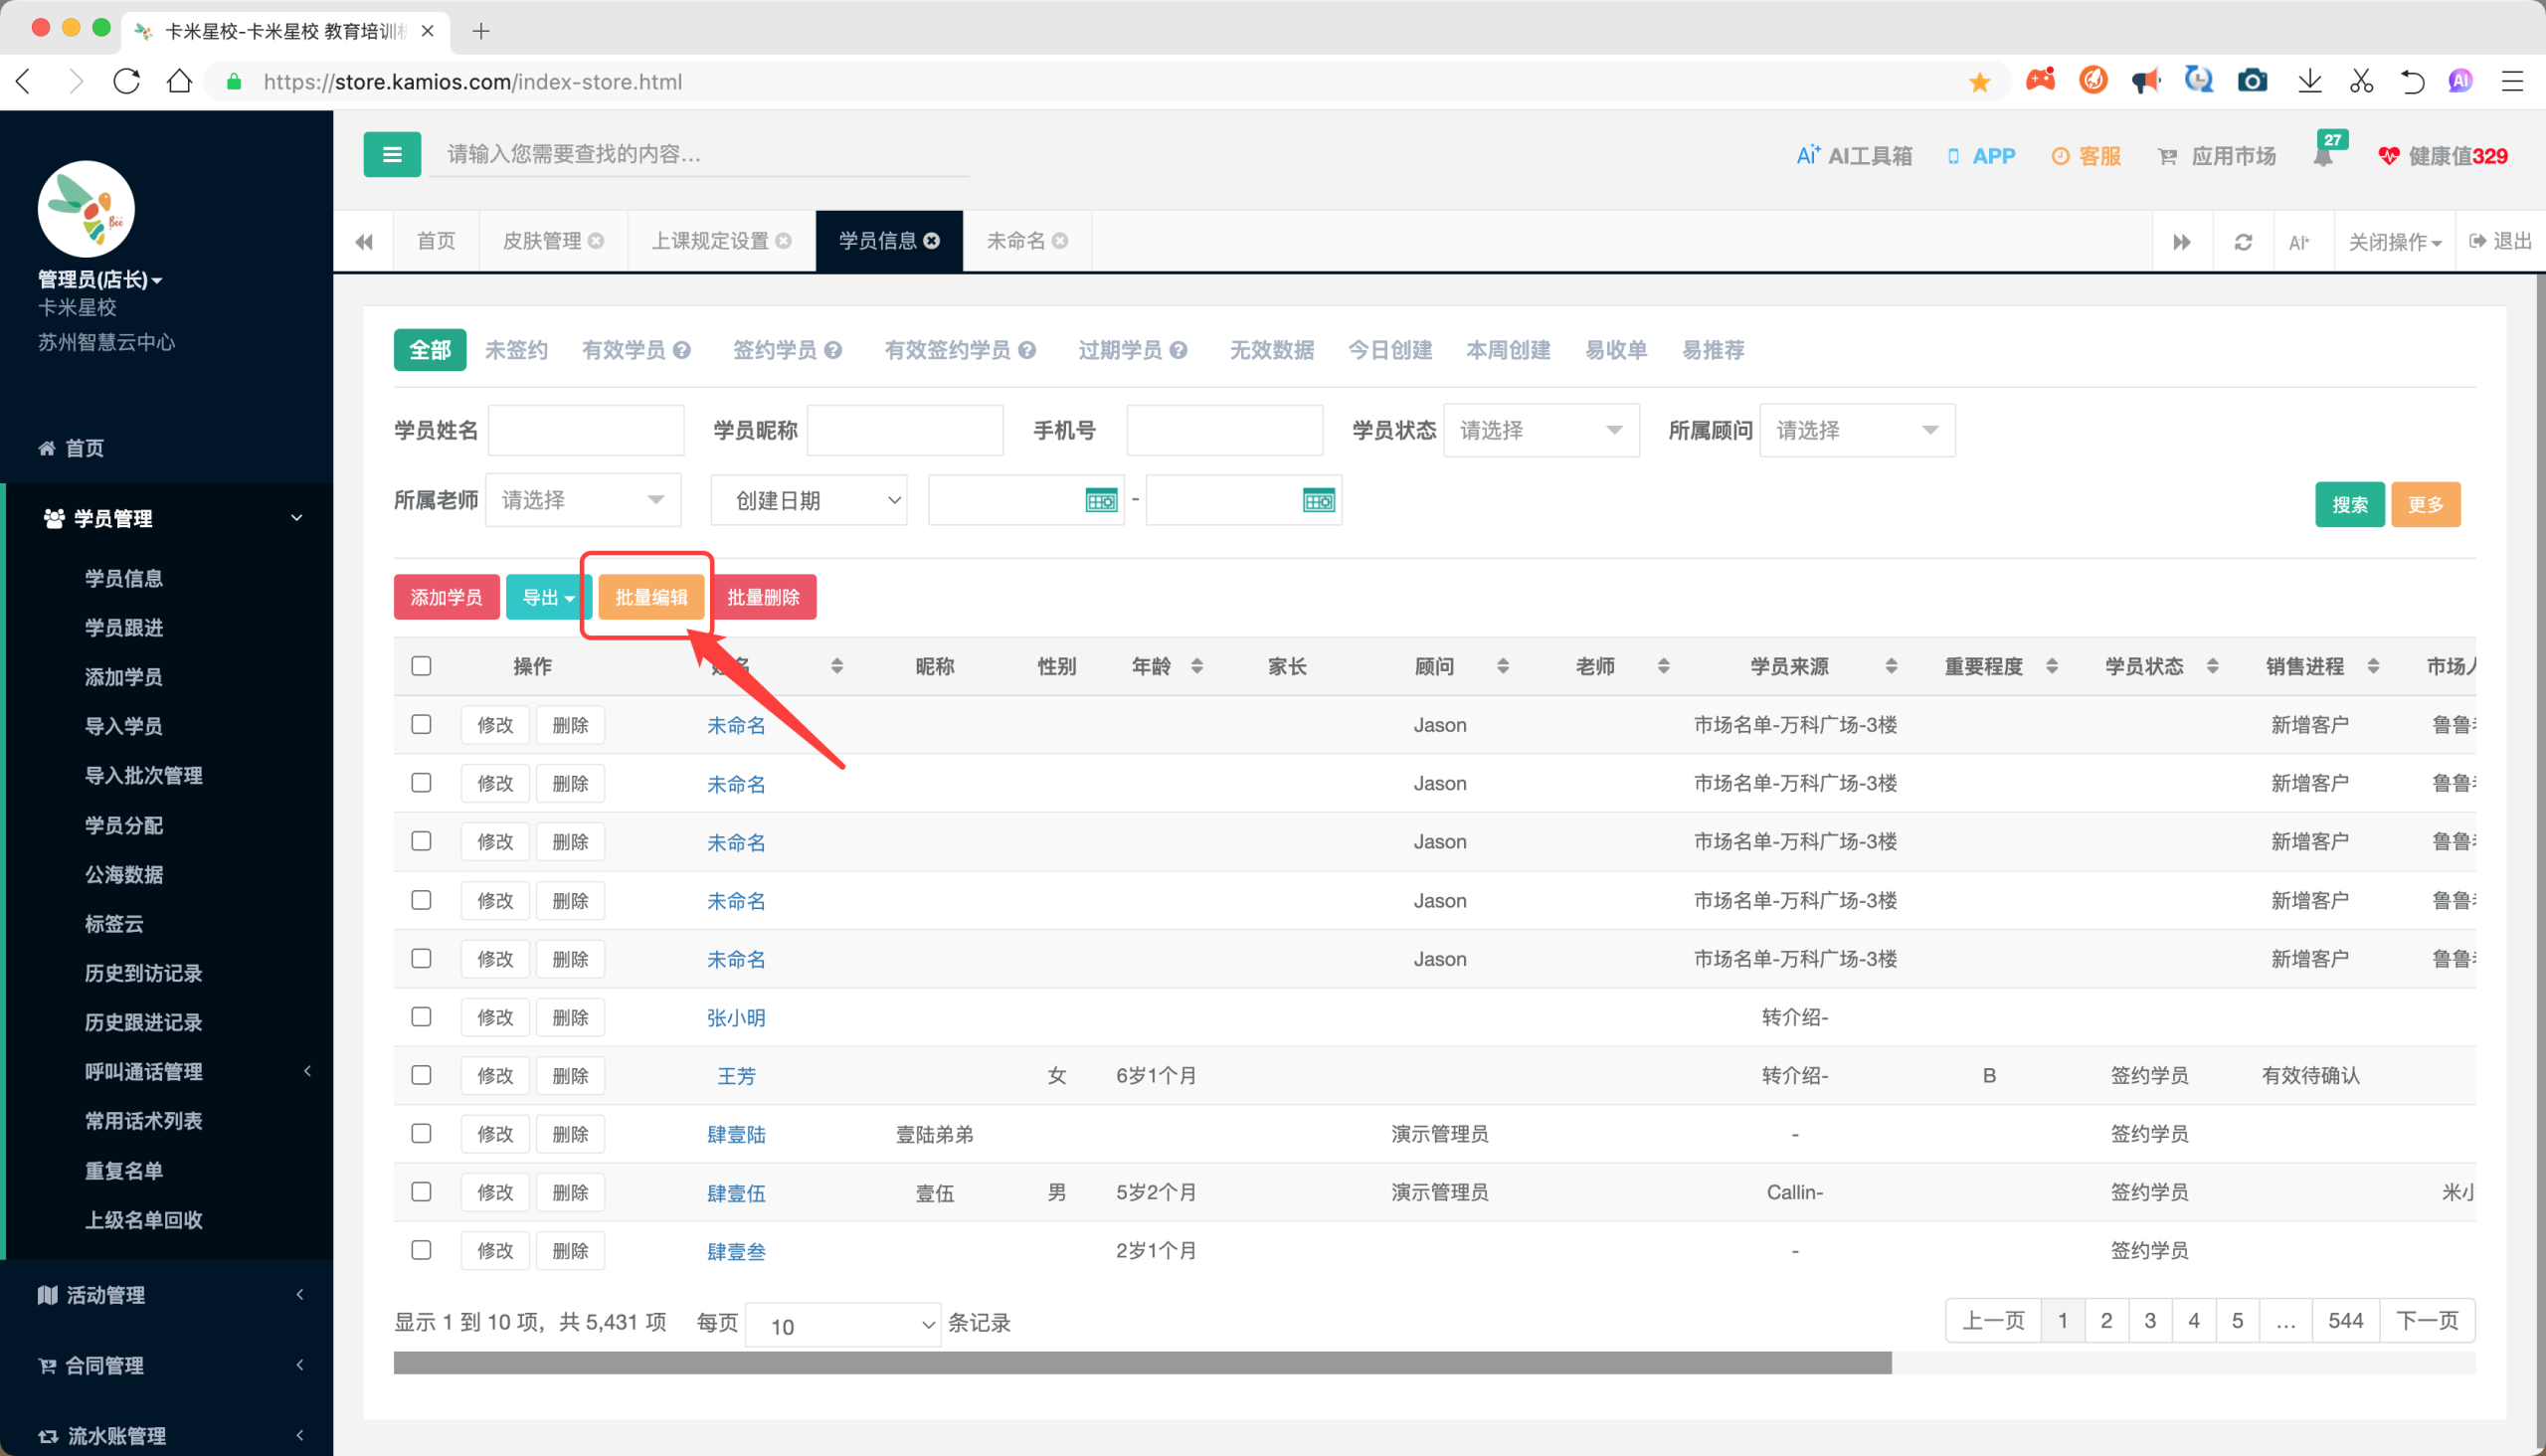Click the 批量编辑 button
The width and height of the screenshot is (2546, 1456).
tap(651, 597)
